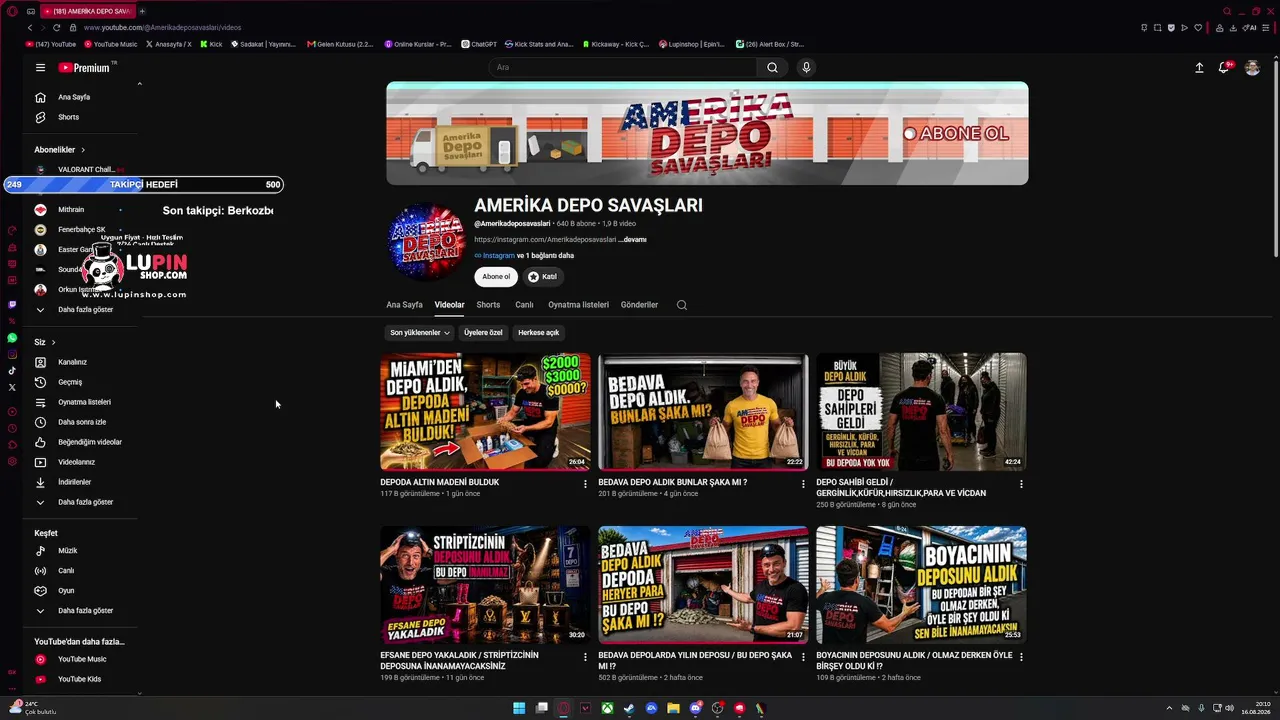The height and width of the screenshot is (720, 1280).
Task: Open the Oynatma listeleri channel tab
Action: click(x=578, y=305)
